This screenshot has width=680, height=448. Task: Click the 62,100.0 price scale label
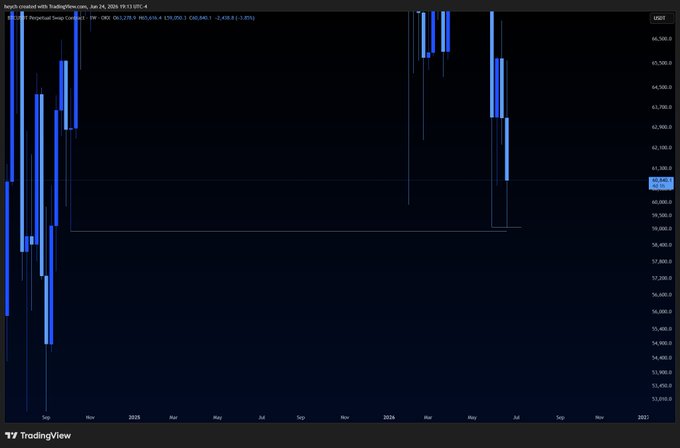click(x=662, y=148)
